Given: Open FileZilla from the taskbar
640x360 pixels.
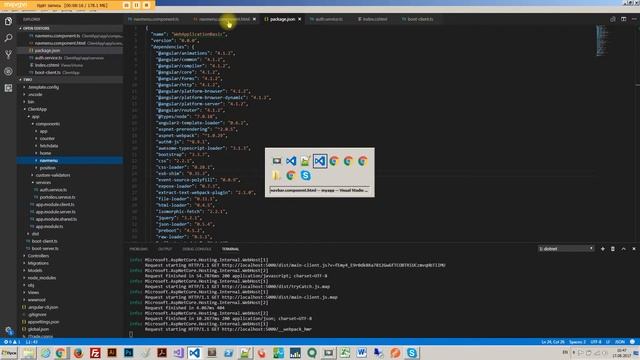Looking at the screenshot, I should (95, 353).
